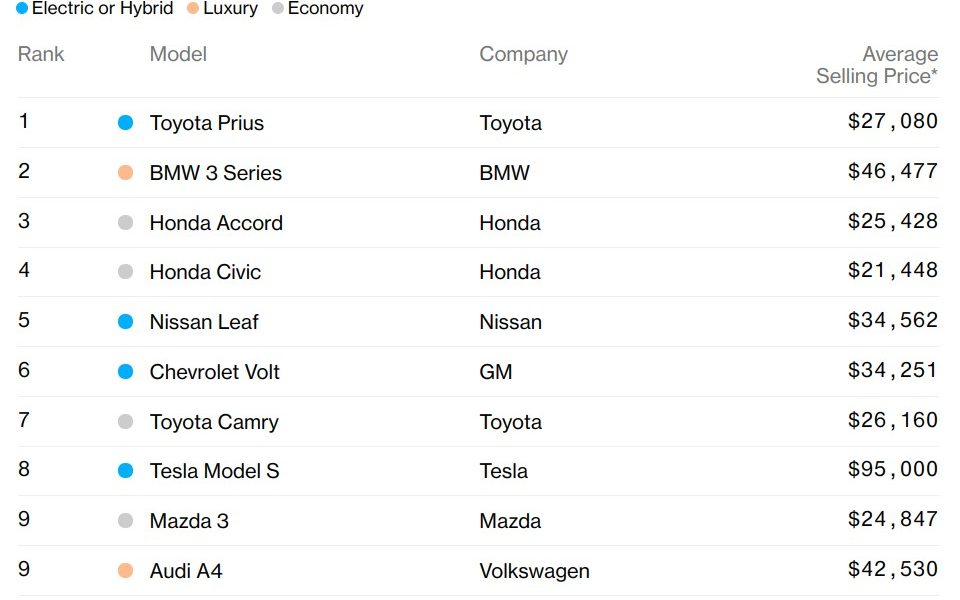Click the Economy legend label

[326, 9]
